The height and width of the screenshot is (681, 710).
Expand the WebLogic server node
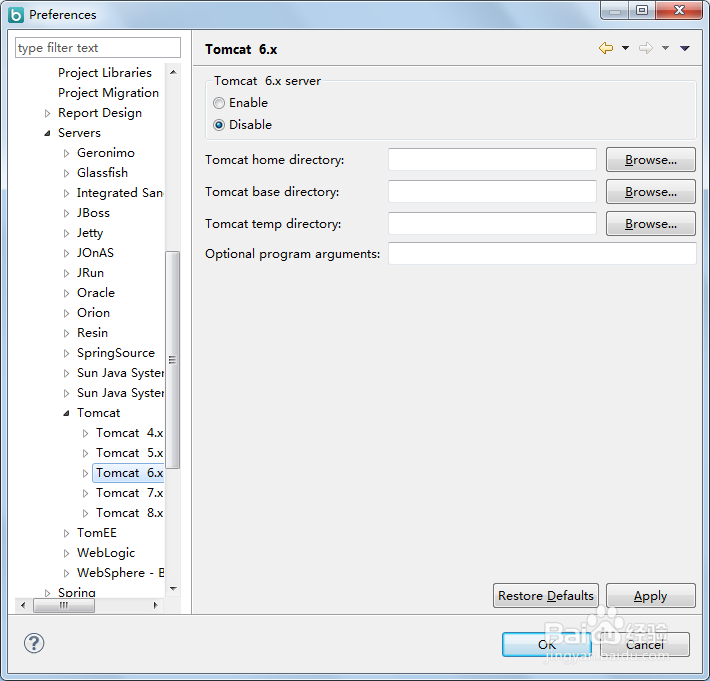[67, 553]
